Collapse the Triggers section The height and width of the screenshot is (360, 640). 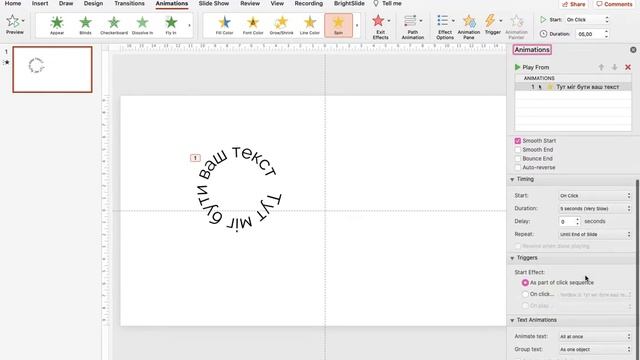tap(512, 258)
